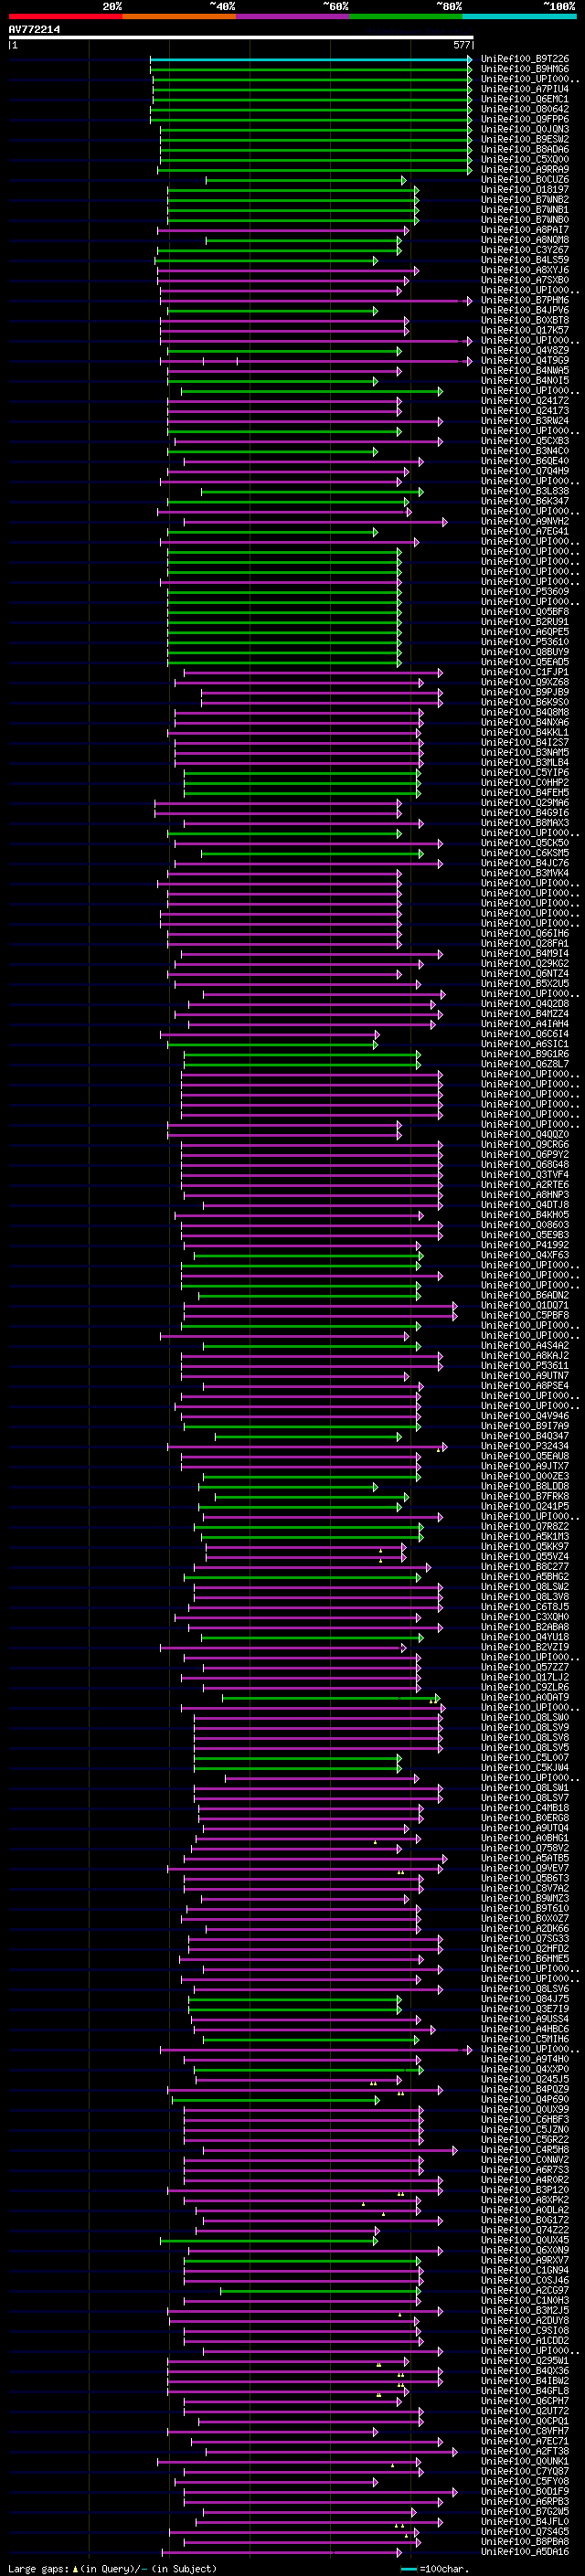This screenshot has height=2576, width=585.
Task: Click the UniRef100_B6ADN2 entry
Action: pyautogui.click(x=525, y=1296)
